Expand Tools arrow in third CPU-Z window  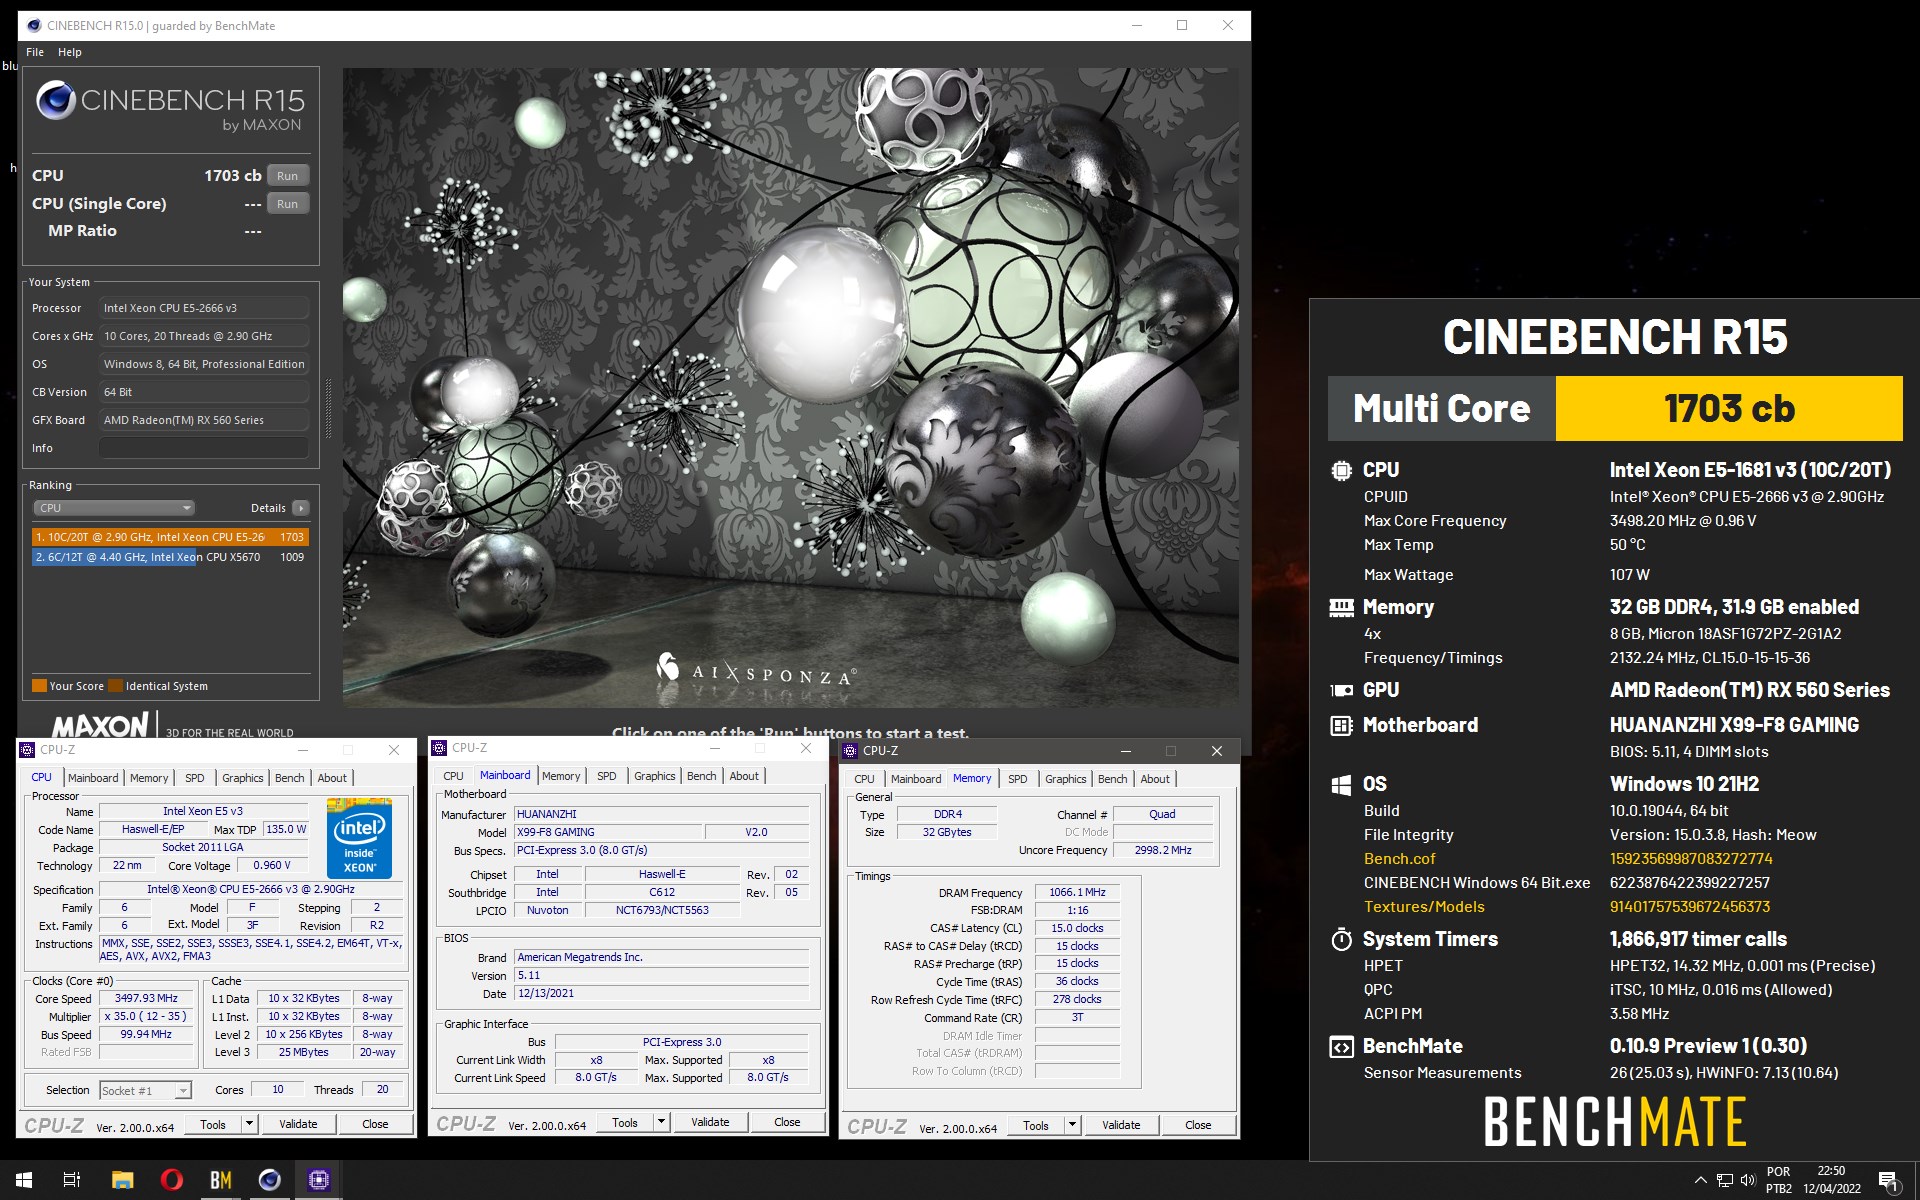coord(1072,1125)
